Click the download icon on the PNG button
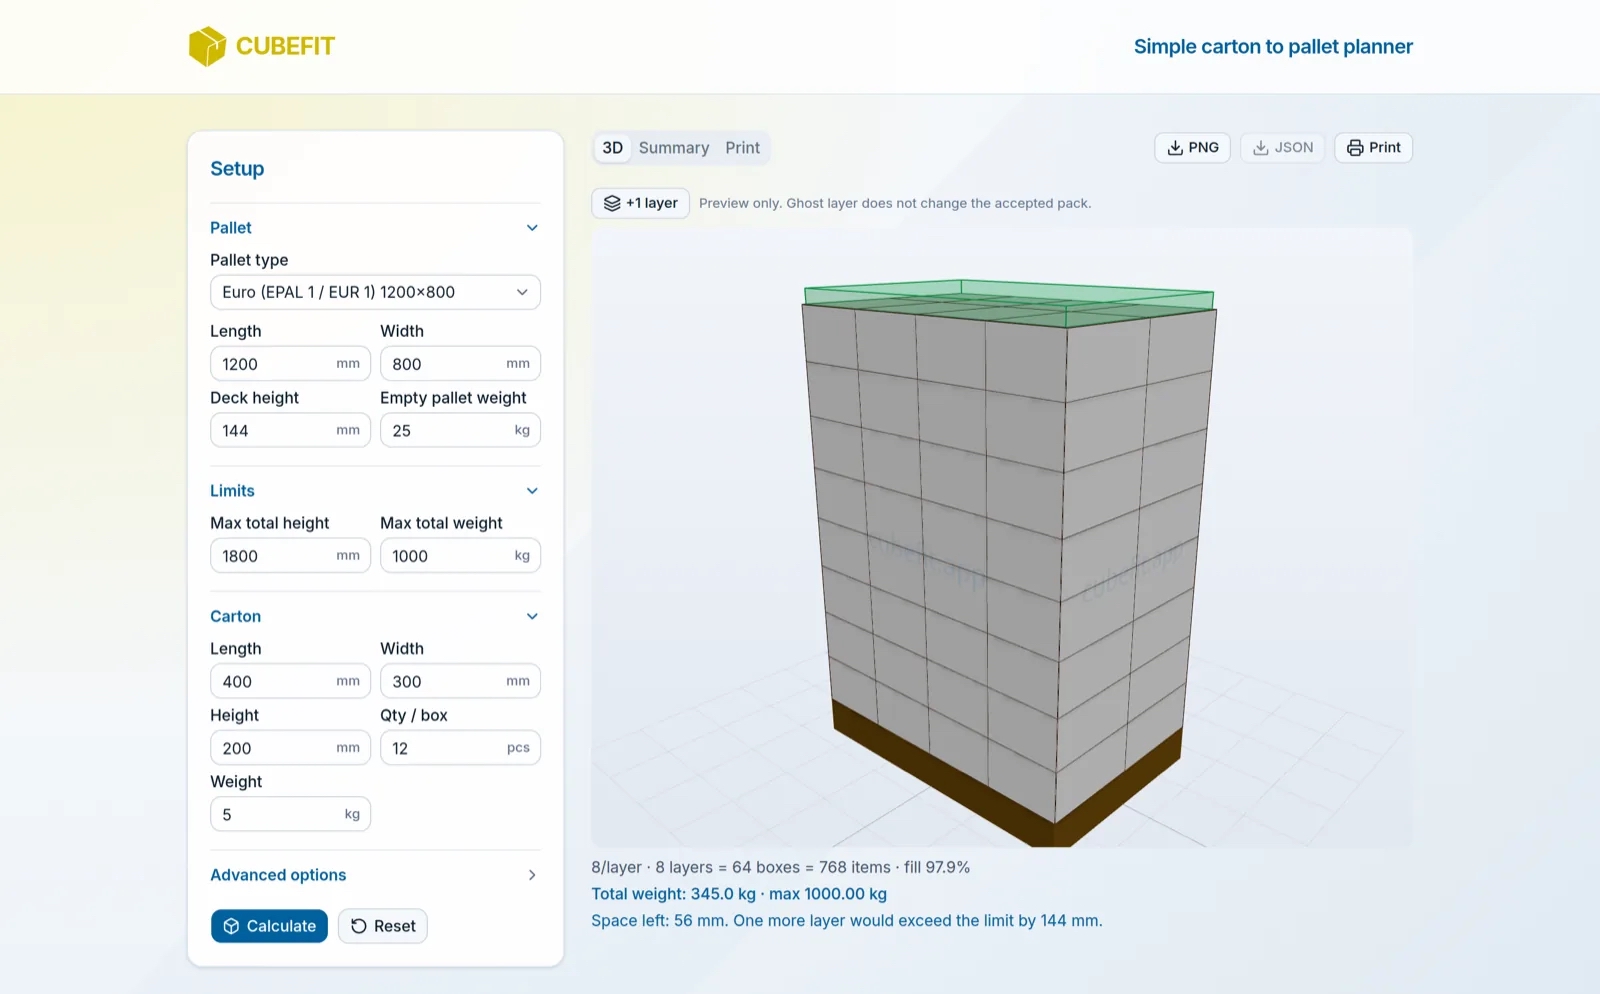 click(1175, 148)
